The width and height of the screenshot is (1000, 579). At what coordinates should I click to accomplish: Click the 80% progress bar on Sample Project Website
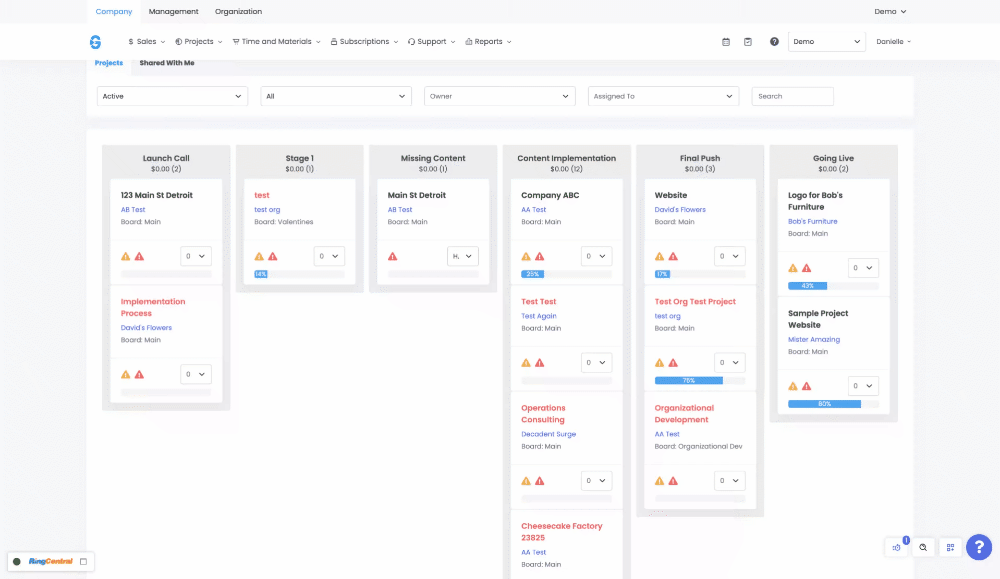(x=824, y=404)
